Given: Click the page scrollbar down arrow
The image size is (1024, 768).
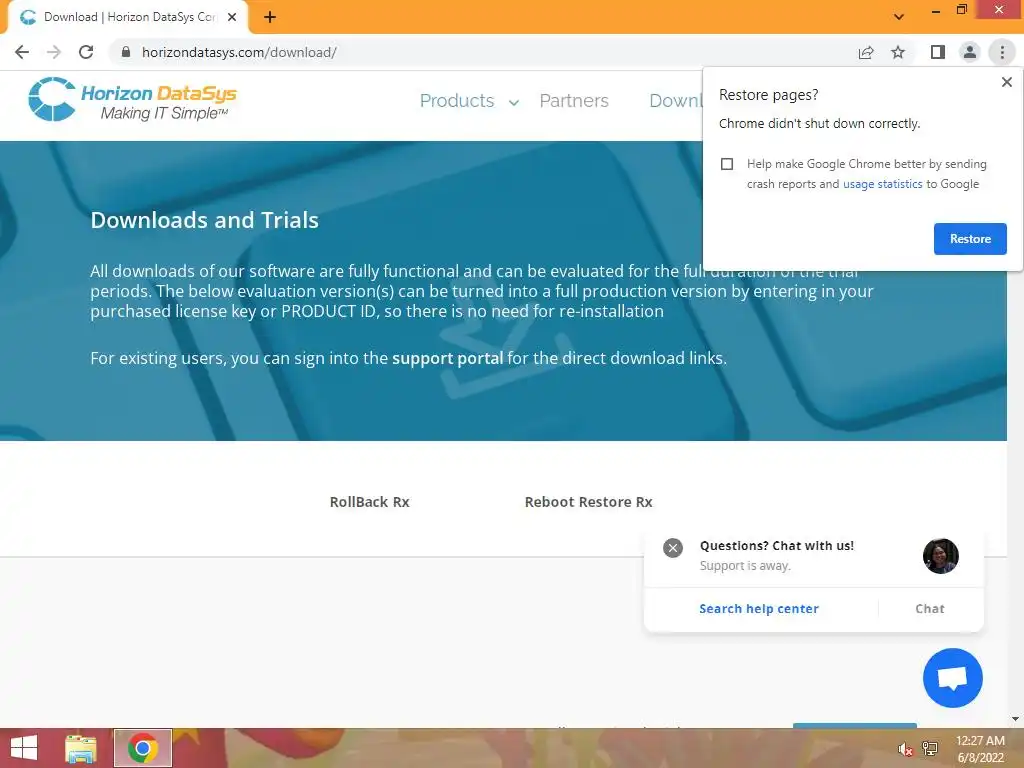Looking at the screenshot, I should pyautogui.click(x=1016, y=719).
